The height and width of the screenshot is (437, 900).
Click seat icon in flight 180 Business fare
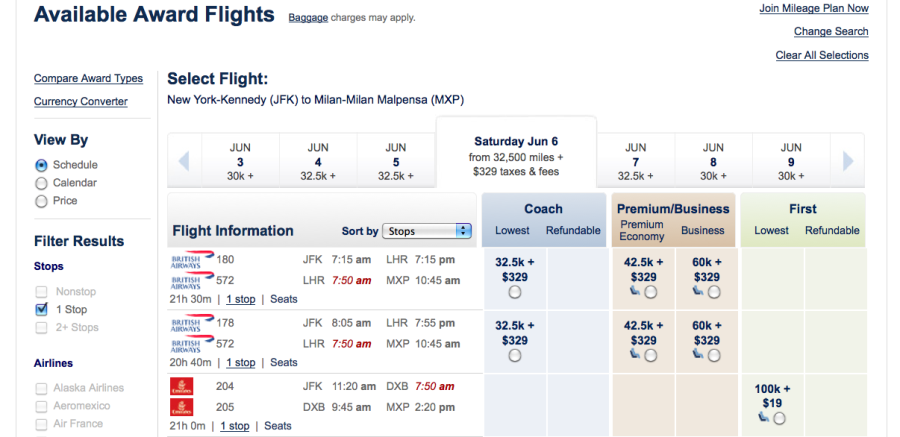click(x=697, y=292)
